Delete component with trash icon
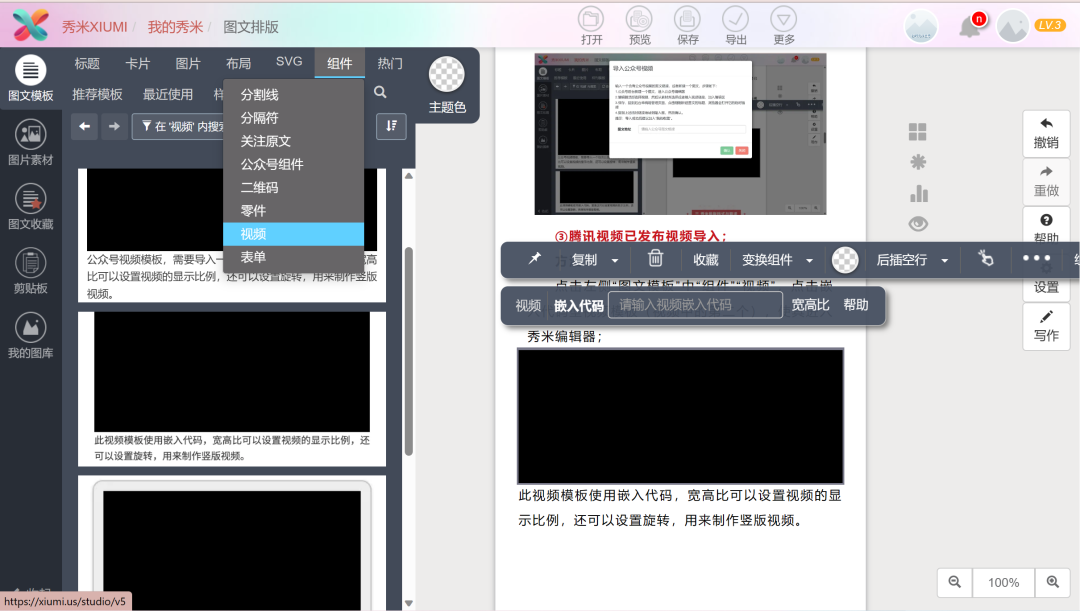This screenshot has height=611, width=1080. coord(656,258)
